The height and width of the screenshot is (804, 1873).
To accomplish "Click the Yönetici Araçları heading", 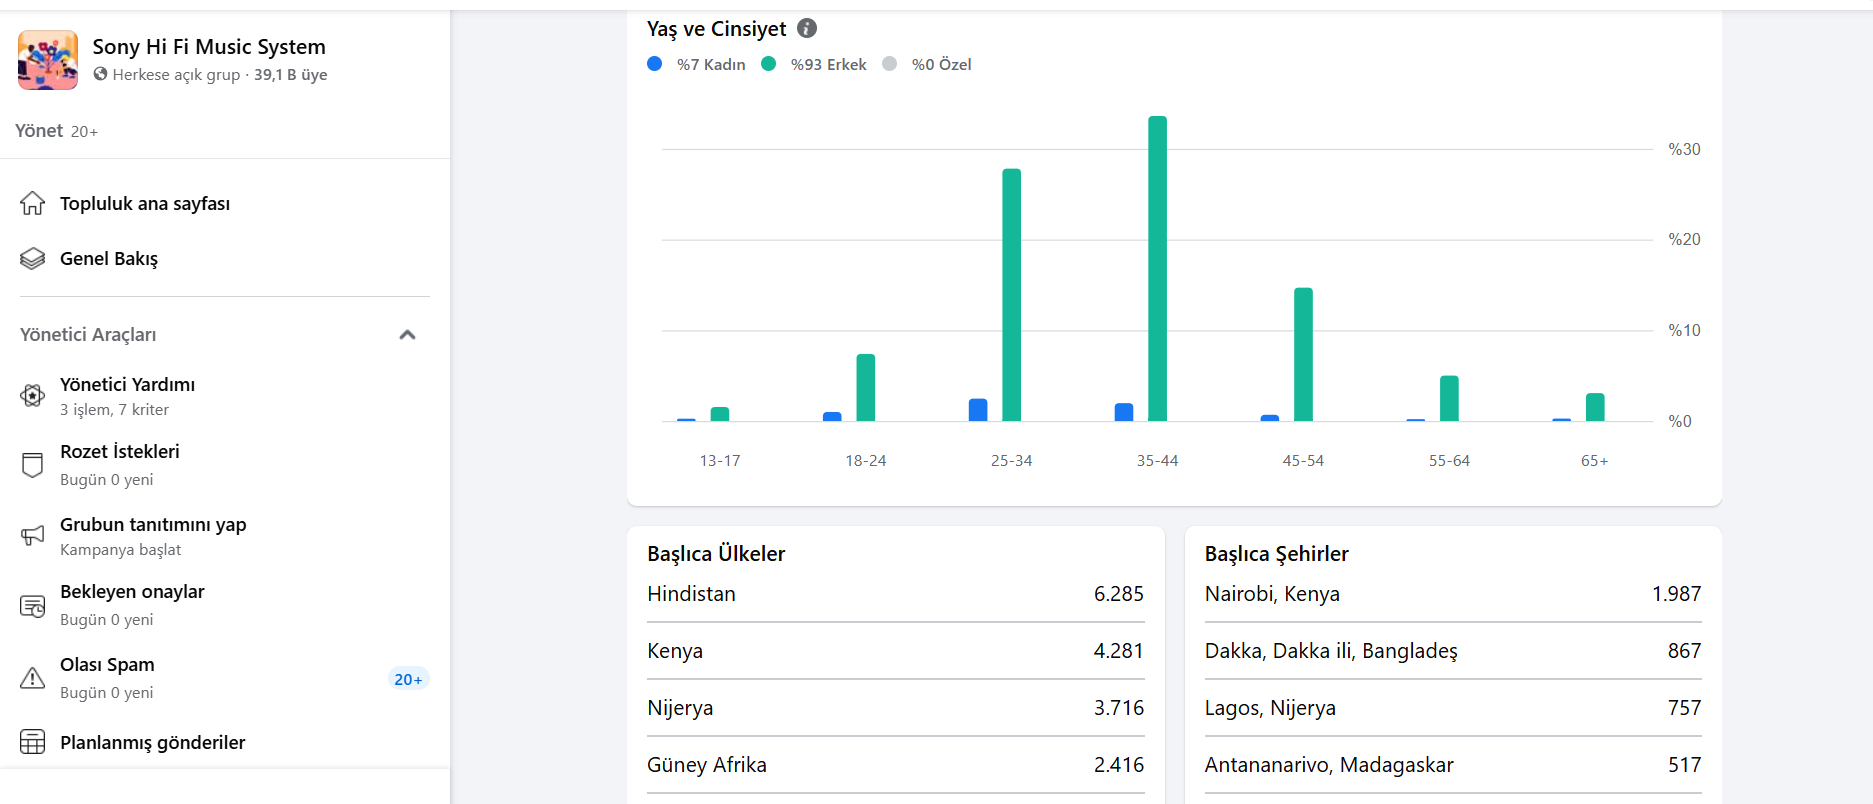I will tap(88, 335).
